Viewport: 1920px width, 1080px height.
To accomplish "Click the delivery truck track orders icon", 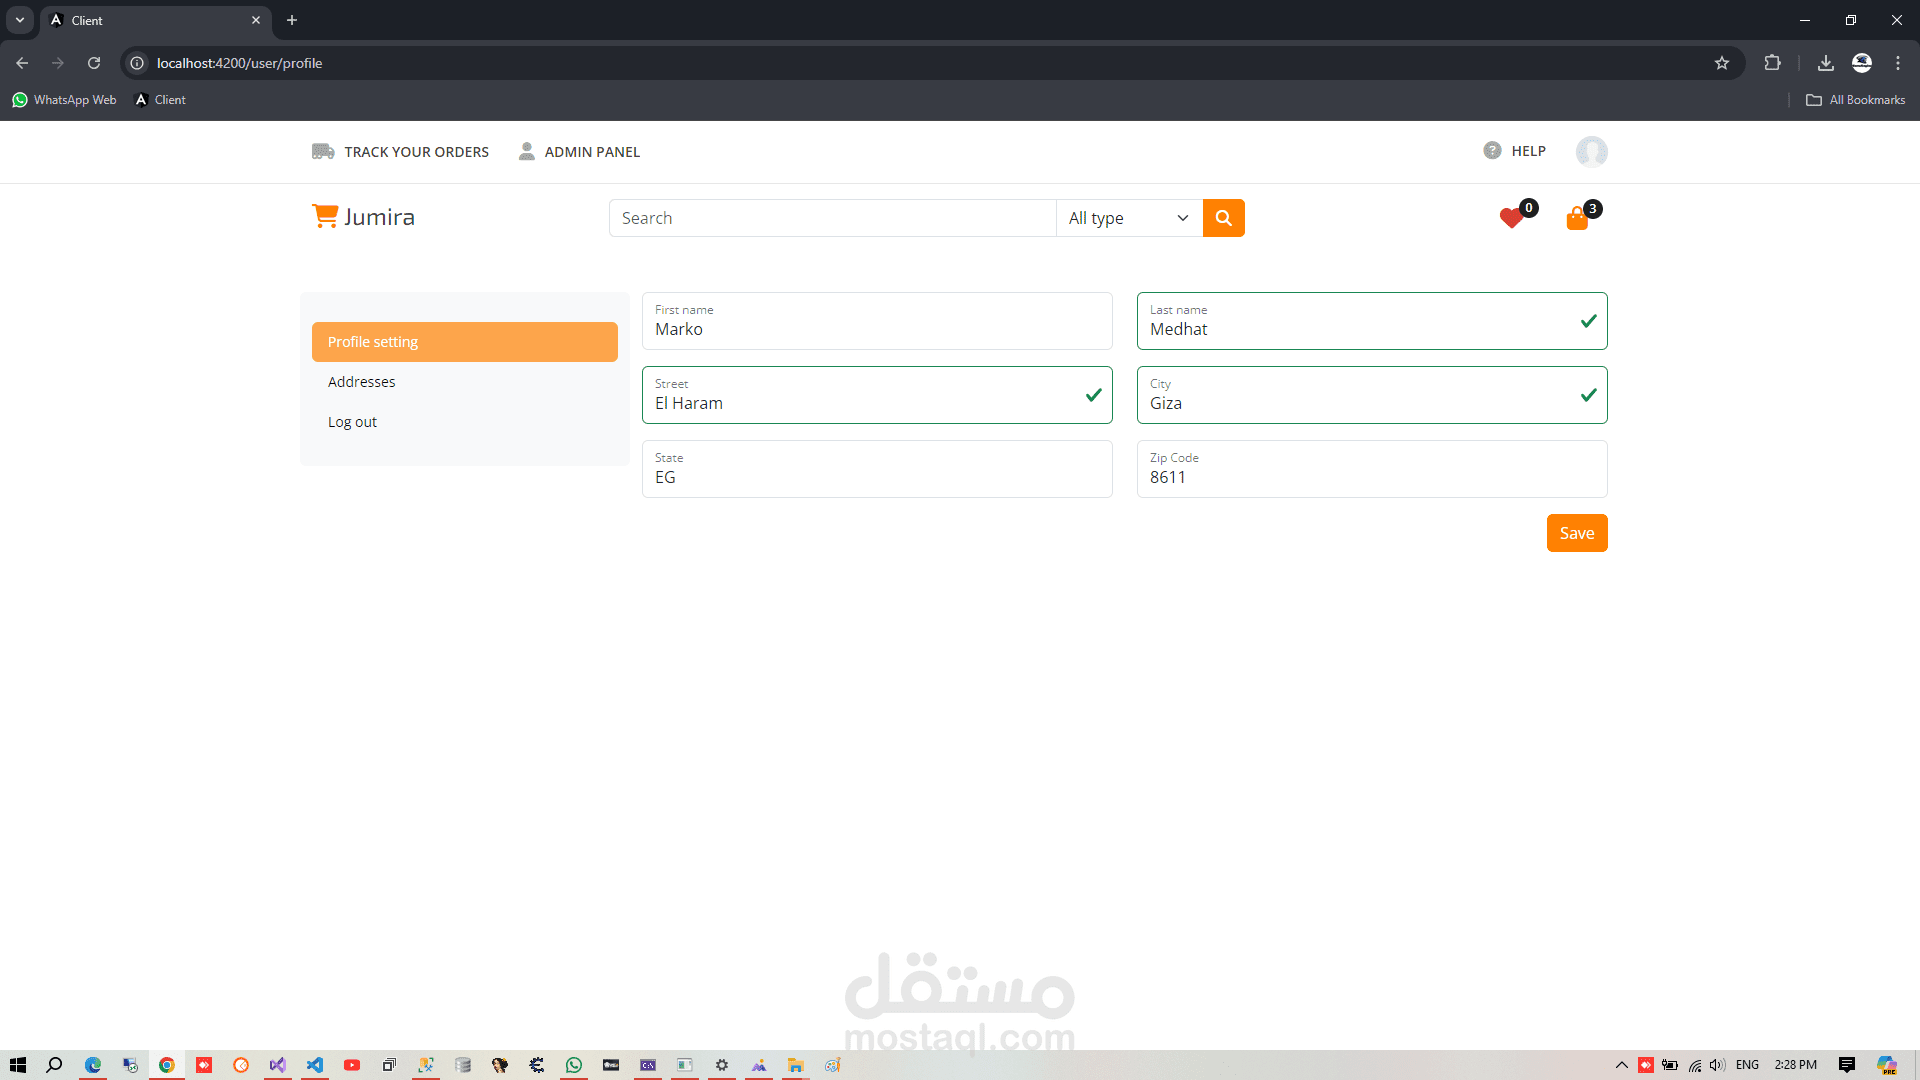I will click(x=323, y=151).
